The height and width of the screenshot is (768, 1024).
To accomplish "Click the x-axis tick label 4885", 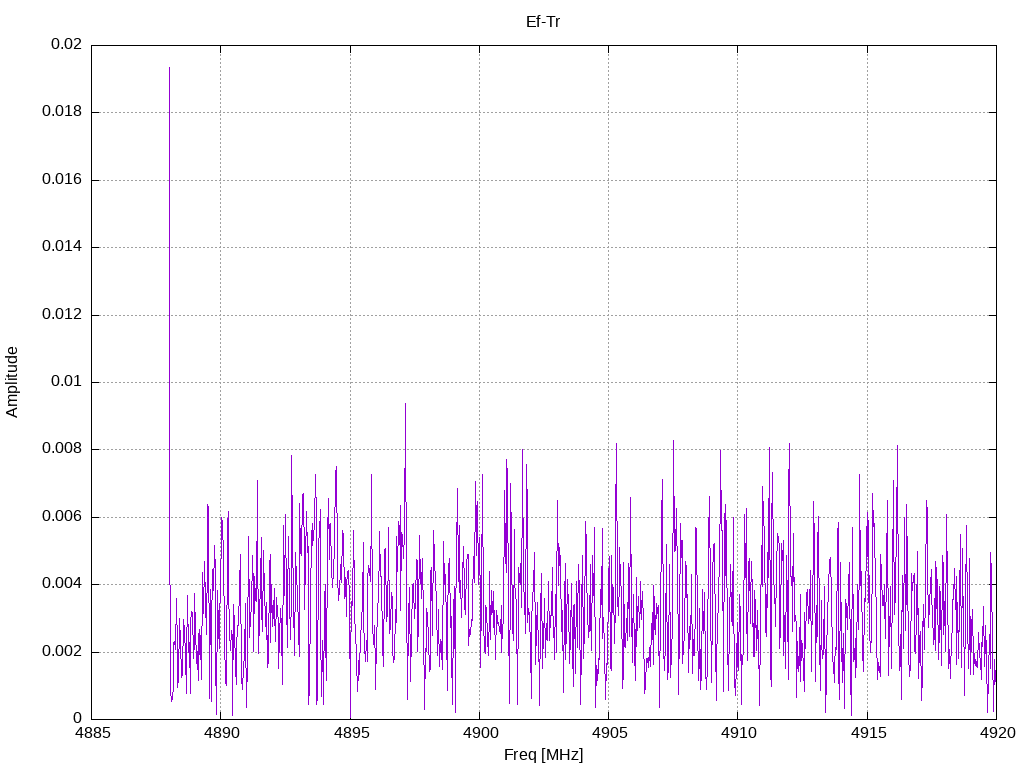I will click(92, 733).
